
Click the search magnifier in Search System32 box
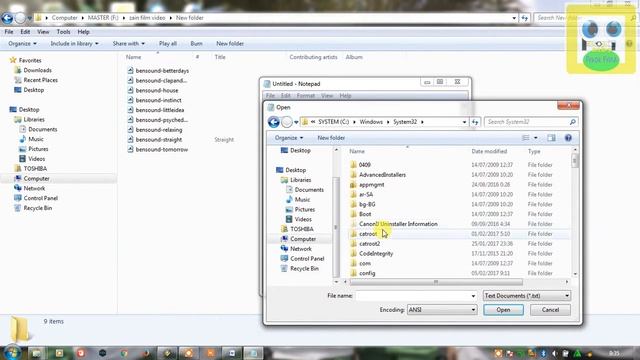coord(573,122)
